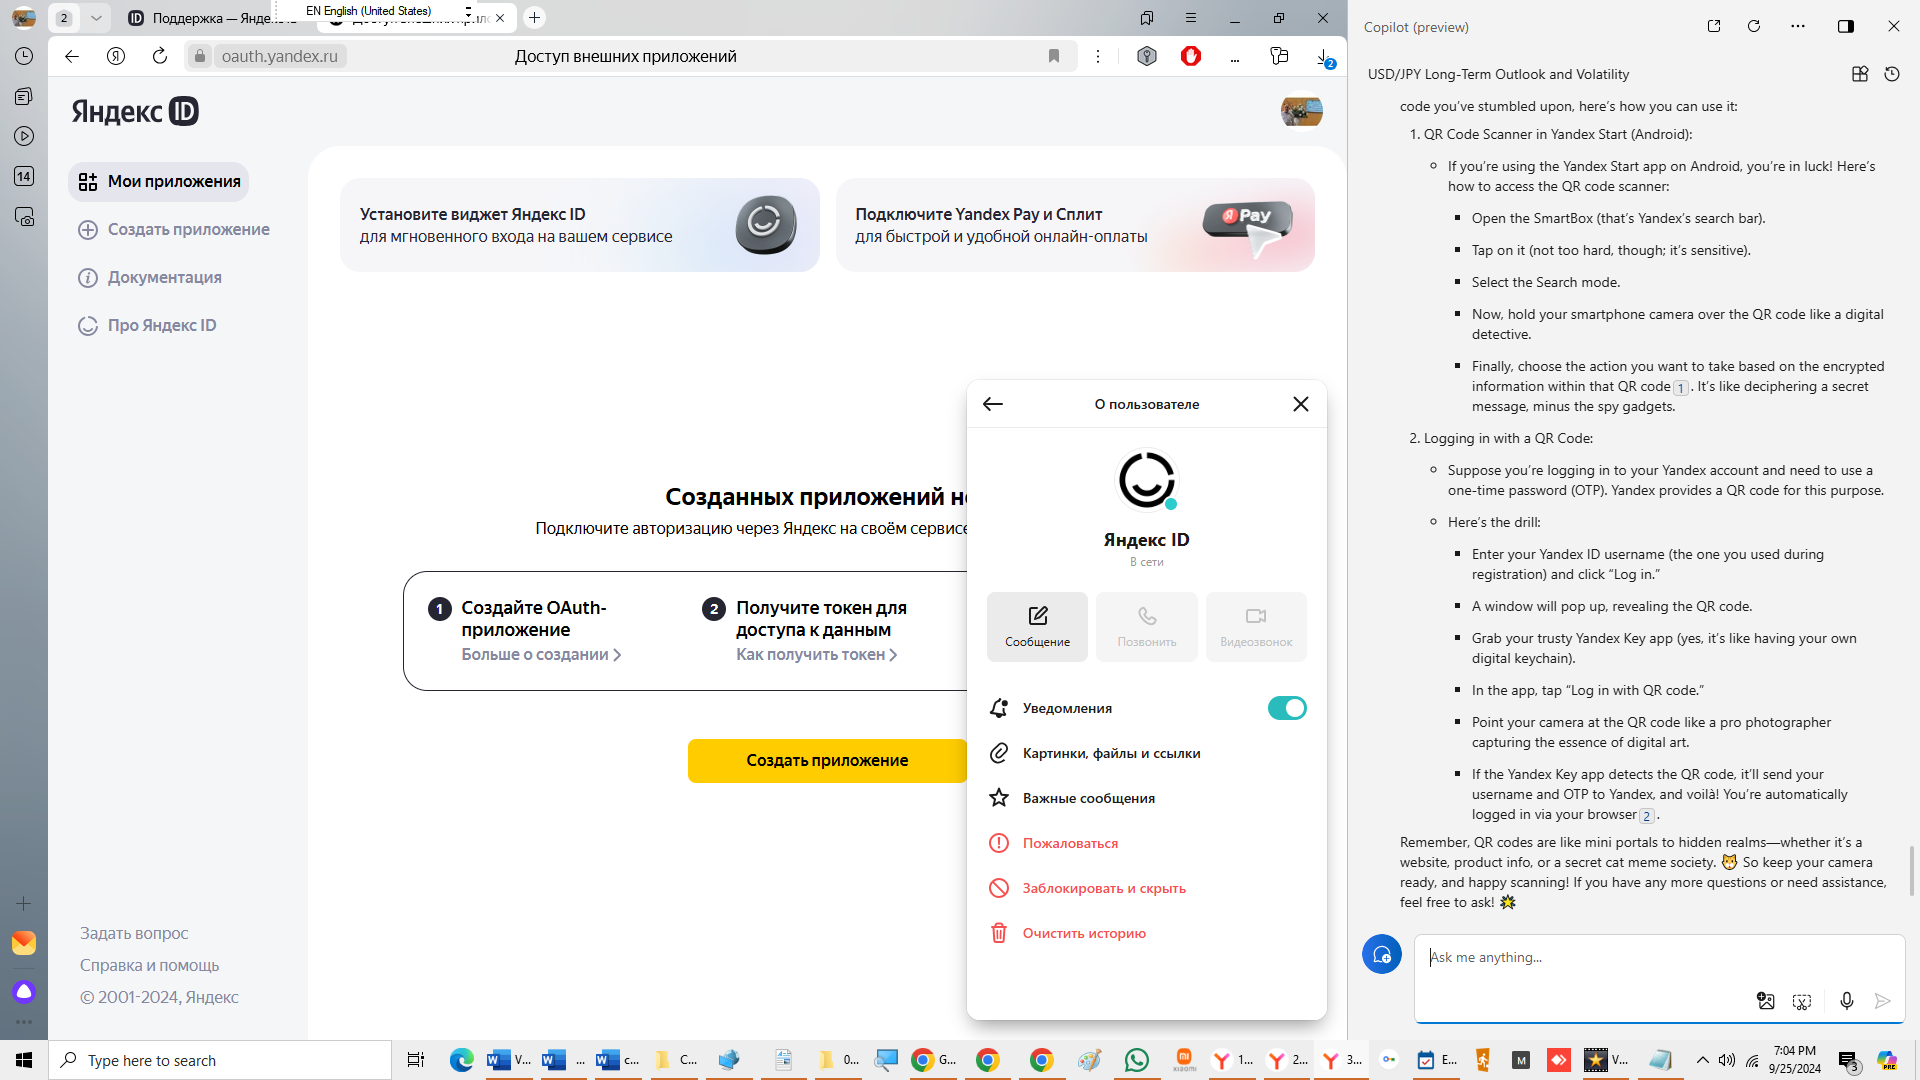Click the Задать вопрос link
This screenshot has height=1080, width=1920.
pos(134,933)
